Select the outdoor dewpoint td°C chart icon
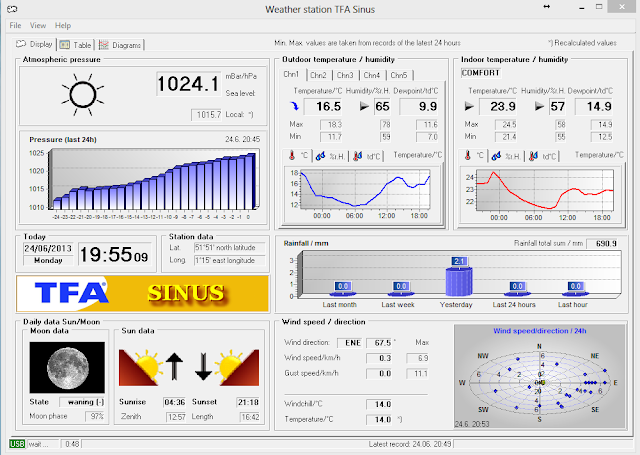 (358, 156)
